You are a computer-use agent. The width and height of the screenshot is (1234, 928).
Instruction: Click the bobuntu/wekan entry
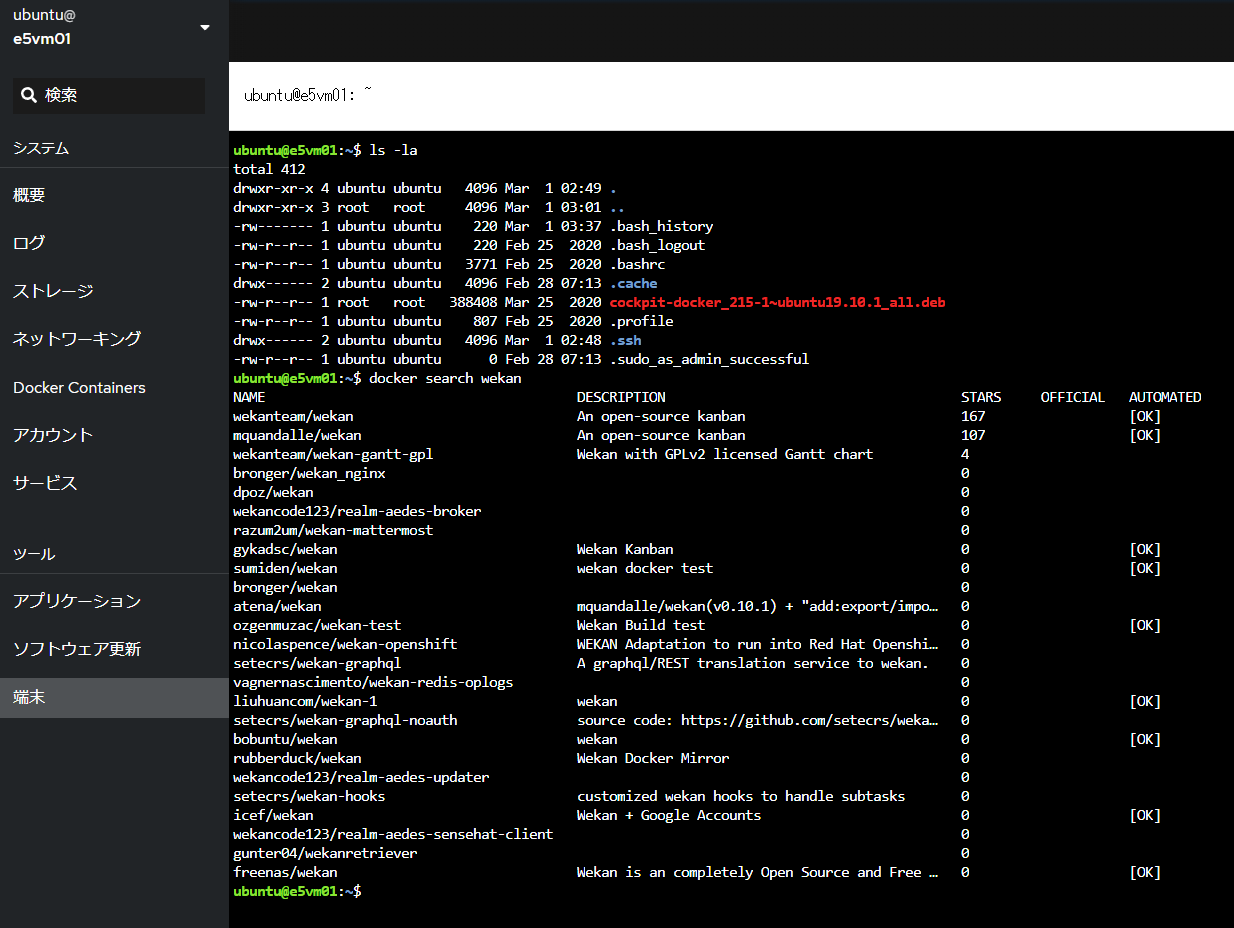pos(285,739)
